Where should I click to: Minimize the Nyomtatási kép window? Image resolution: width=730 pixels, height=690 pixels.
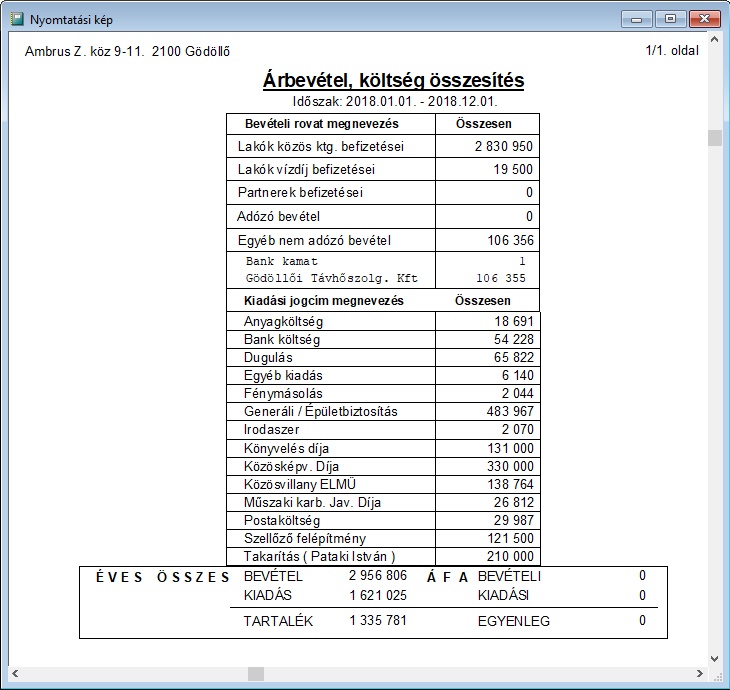[636, 19]
